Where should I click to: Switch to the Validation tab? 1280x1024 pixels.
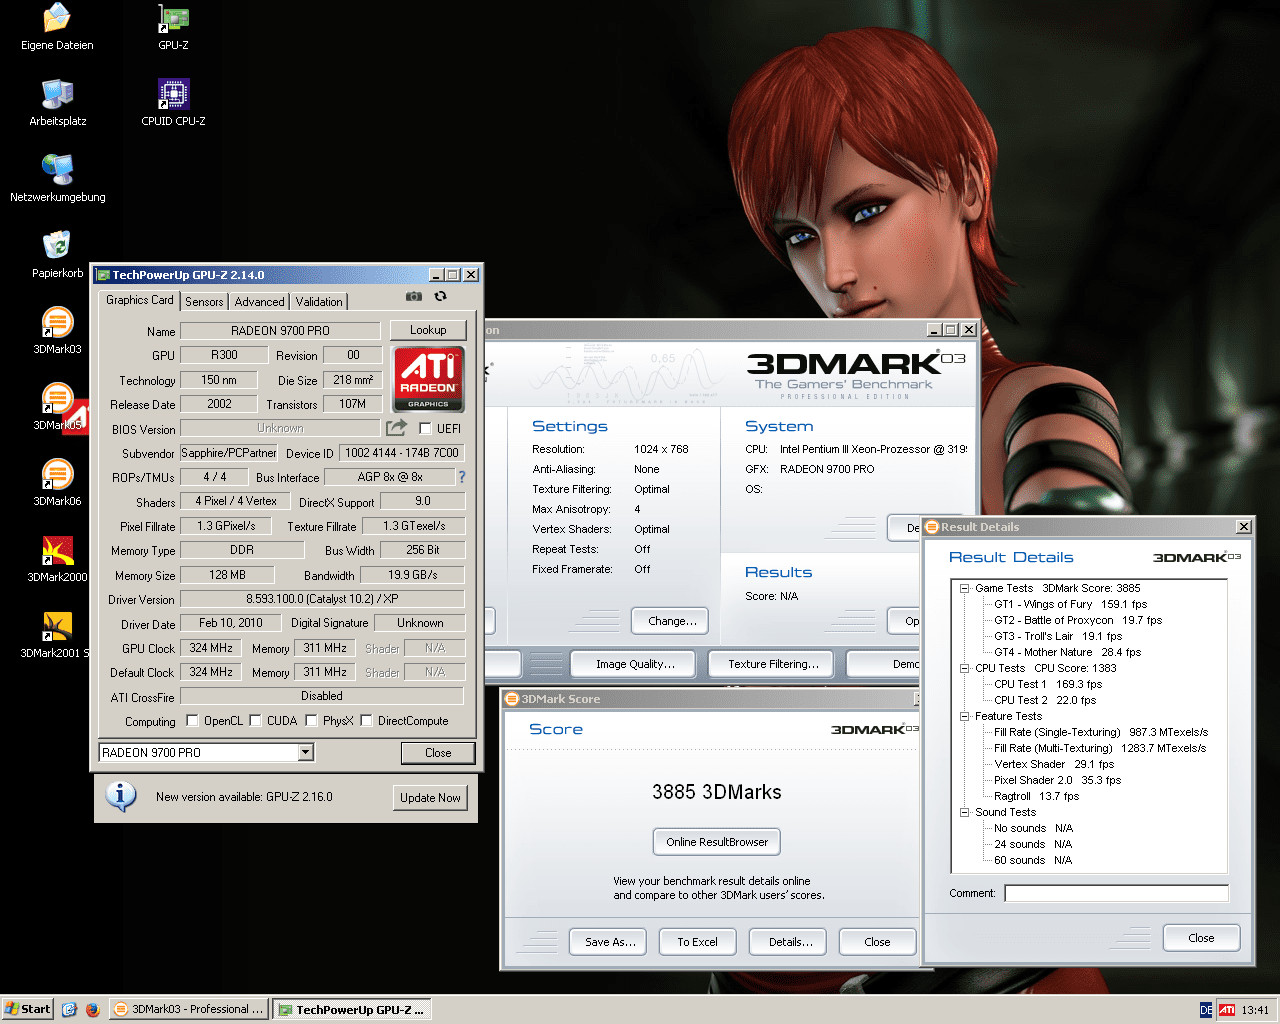point(319,301)
